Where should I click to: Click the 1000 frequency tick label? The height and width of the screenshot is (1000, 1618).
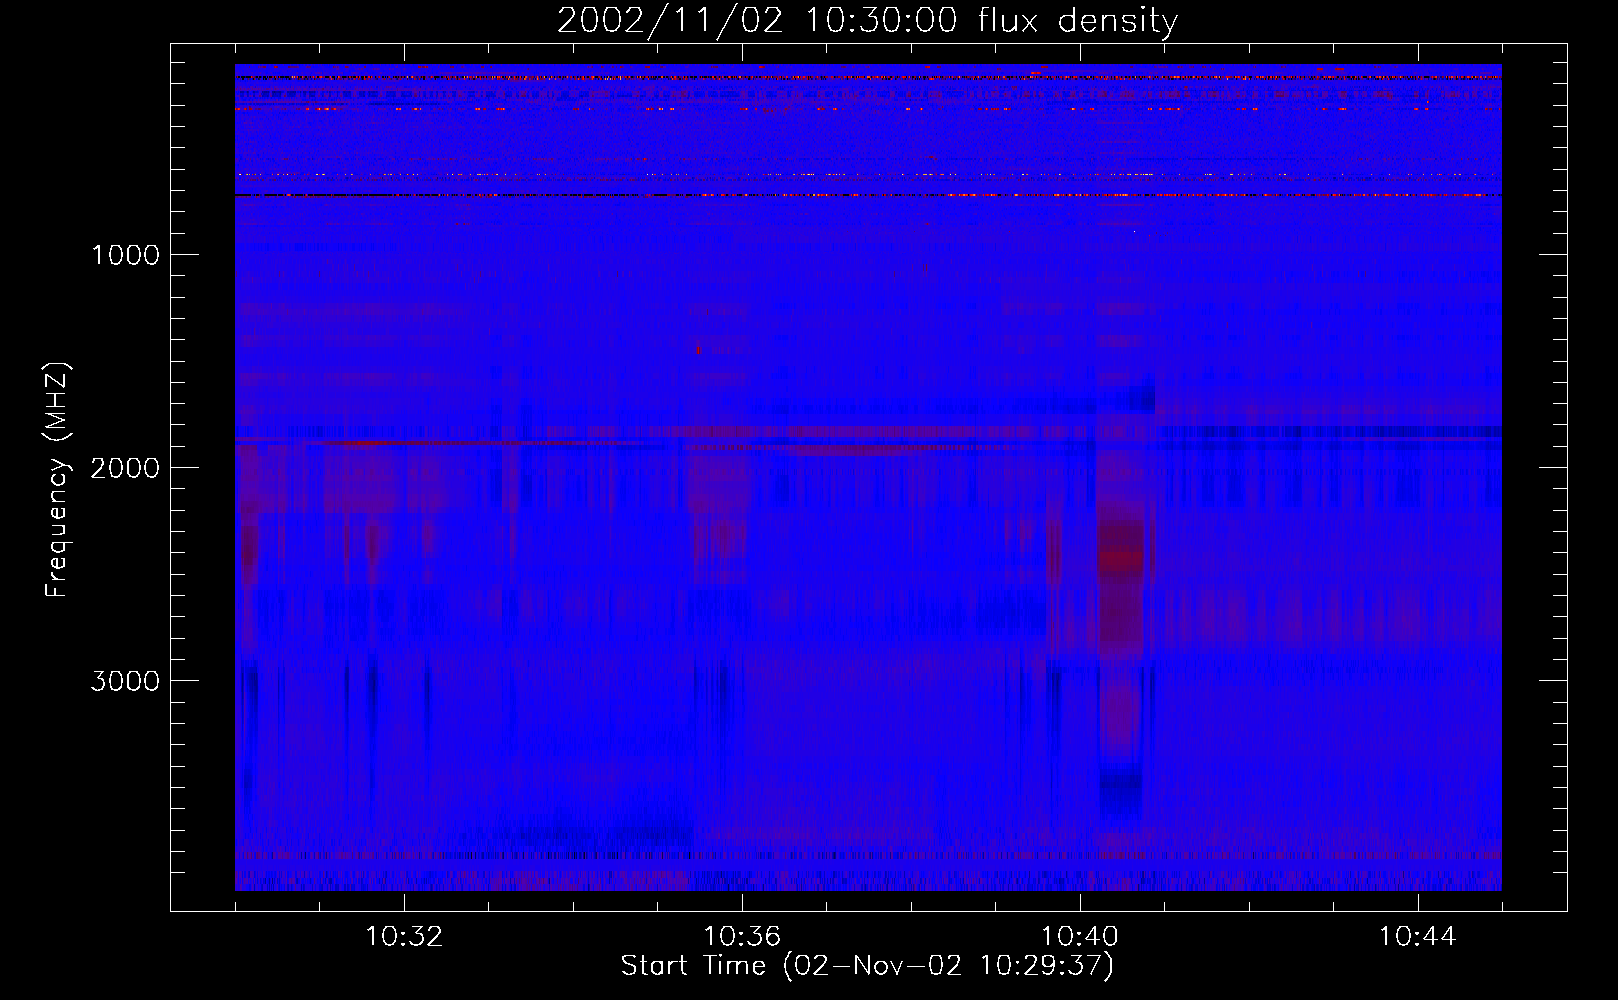point(125,254)
